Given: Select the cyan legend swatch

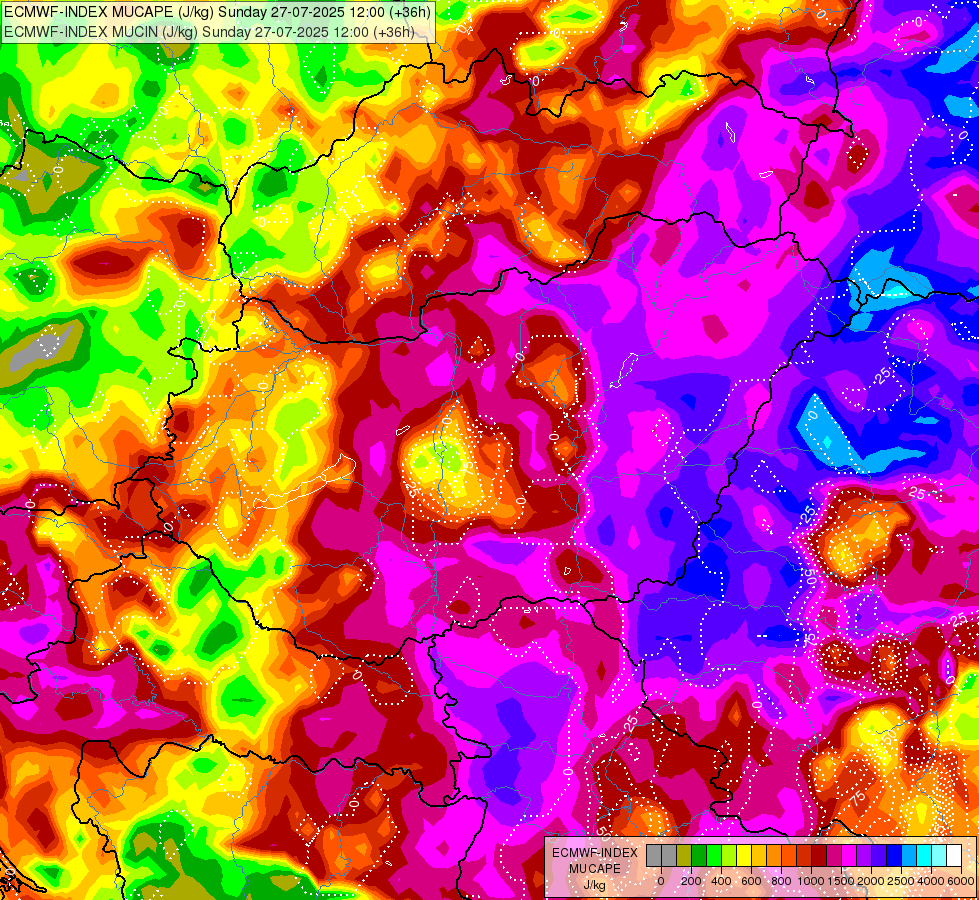Looking at the screenshot, I should click(925, 856).
